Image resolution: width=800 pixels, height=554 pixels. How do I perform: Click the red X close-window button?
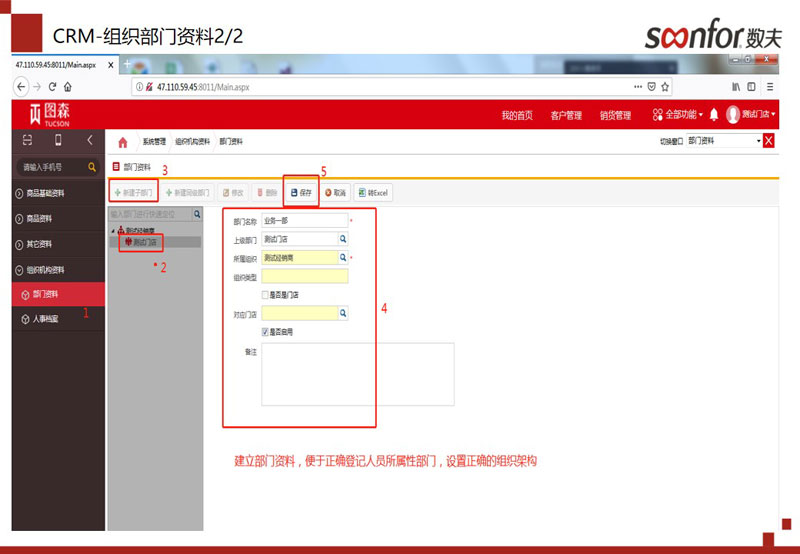click(768, 141)
